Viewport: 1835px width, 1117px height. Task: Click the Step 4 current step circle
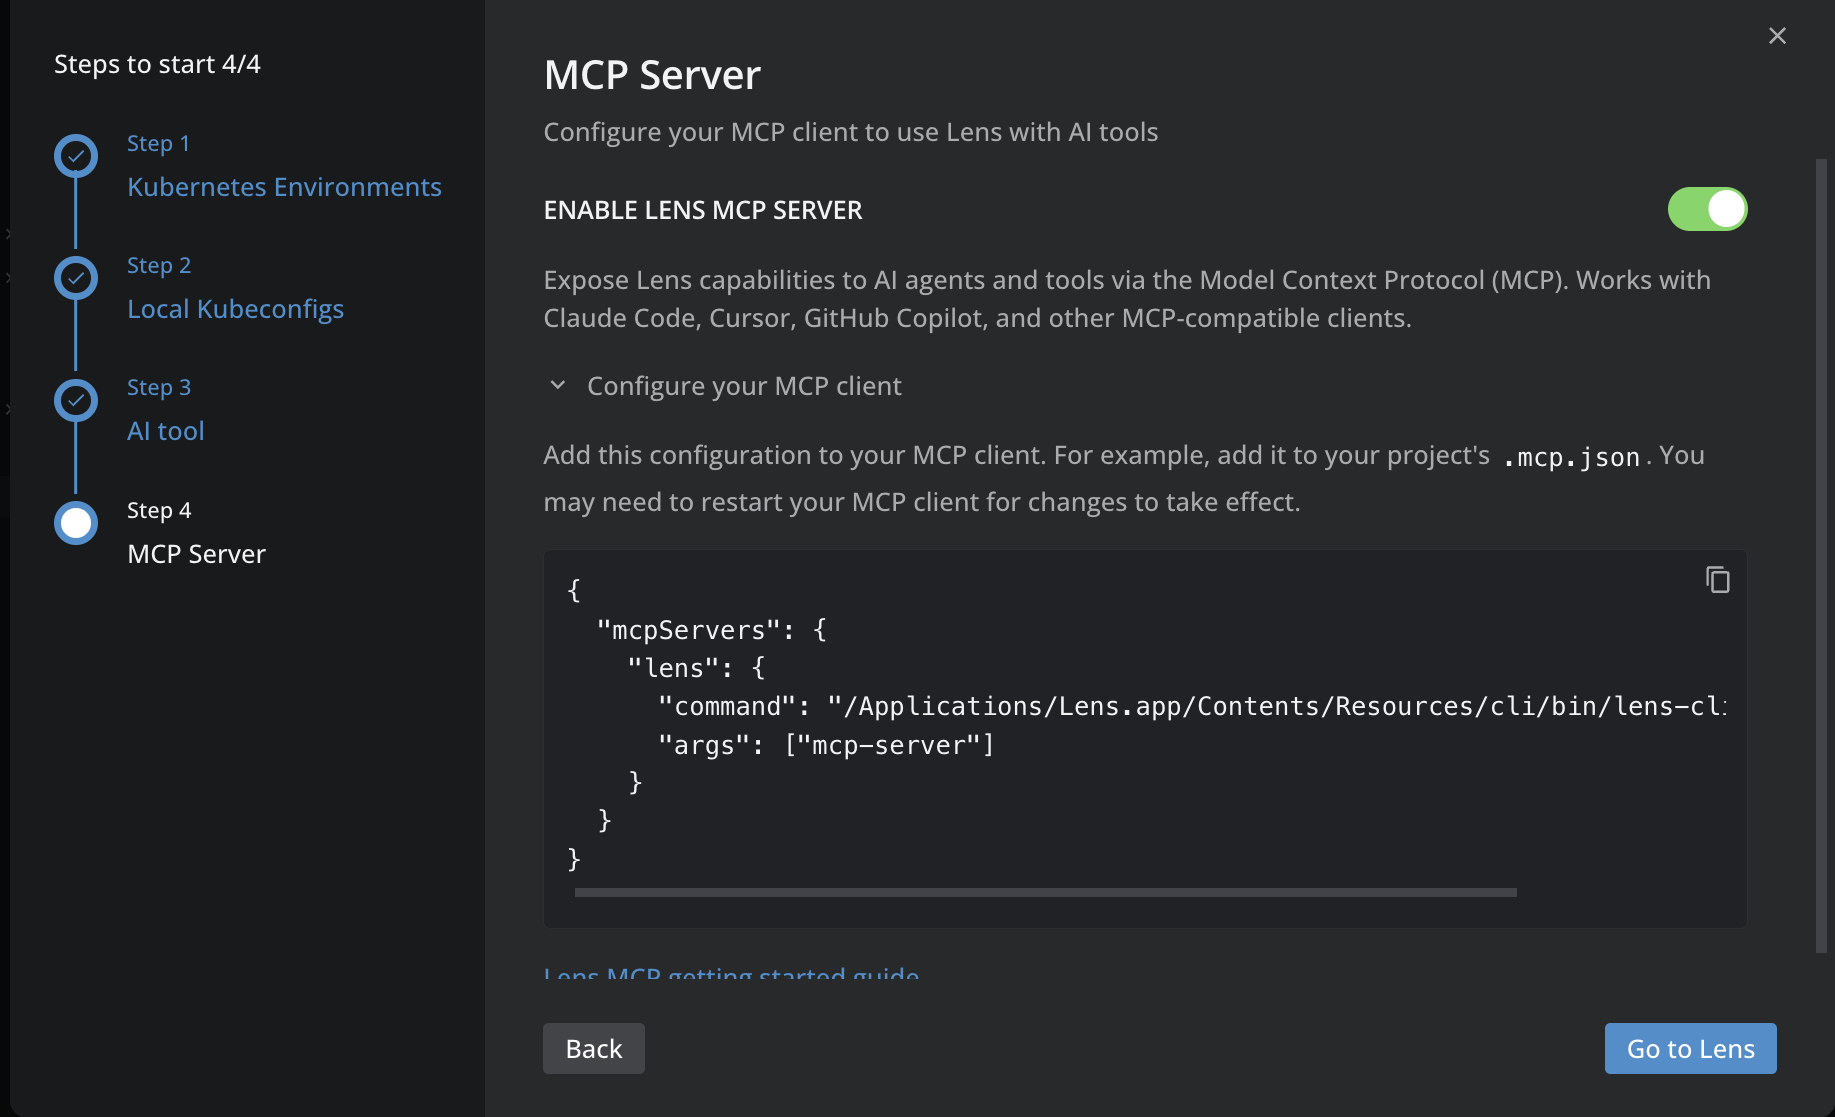pyautogui.click(x=76, y=523)
